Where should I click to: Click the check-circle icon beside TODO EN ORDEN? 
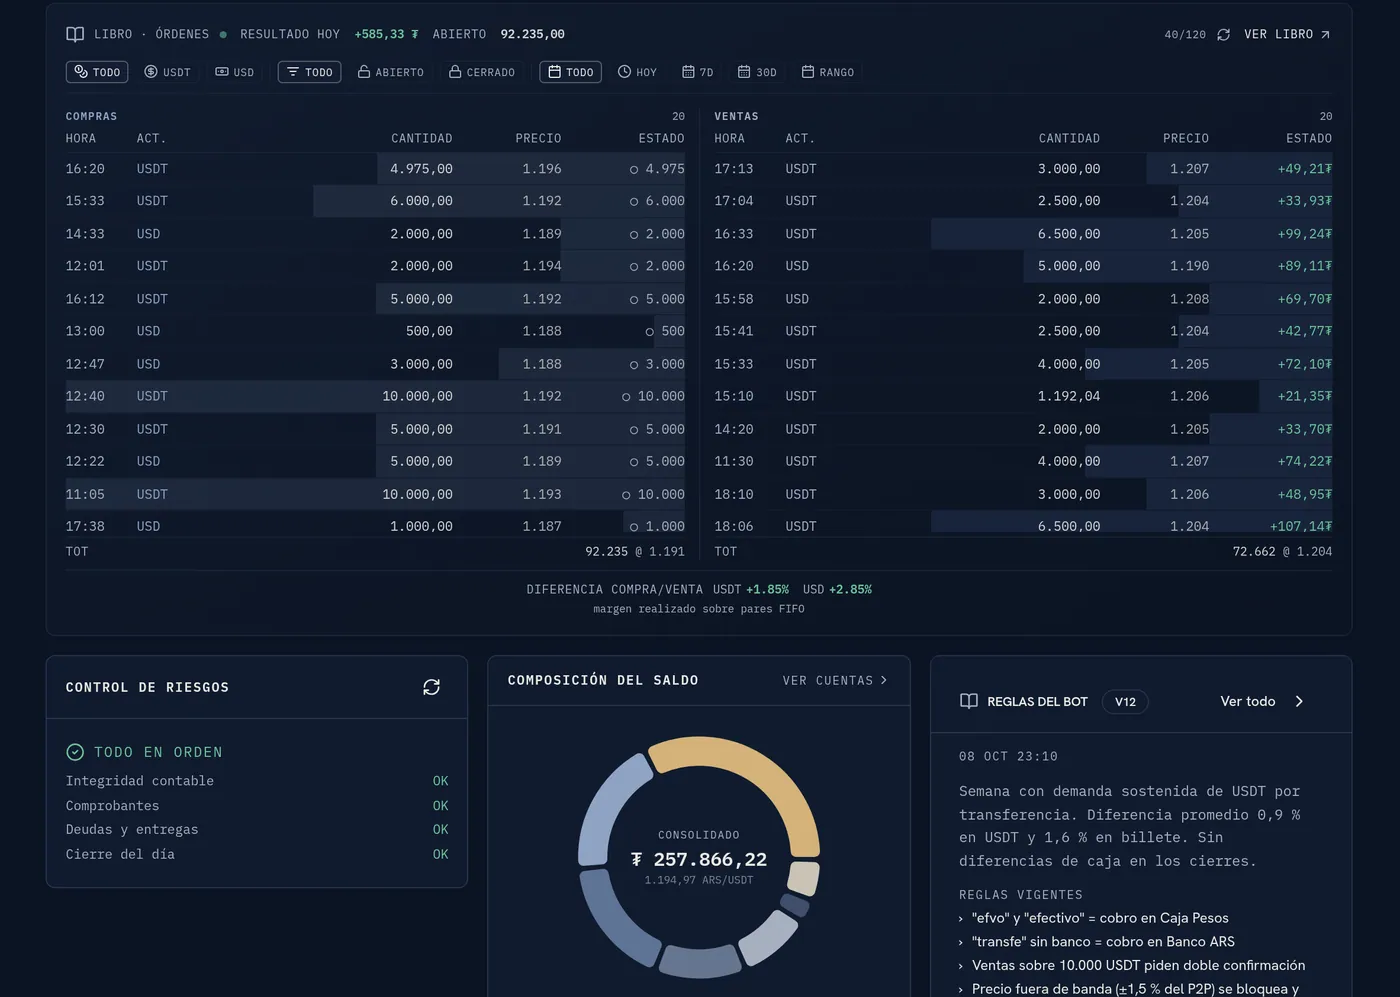pyautogui.click(x=75, y=752)
